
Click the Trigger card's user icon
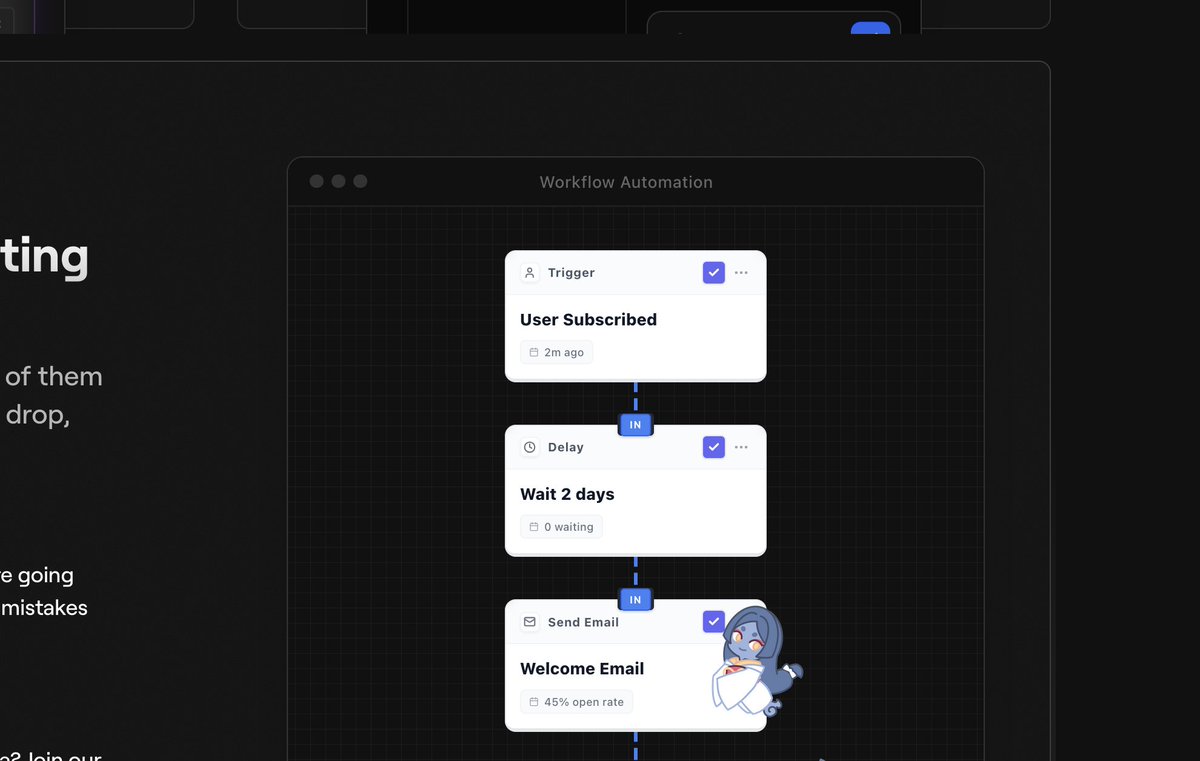pos(530,273)
